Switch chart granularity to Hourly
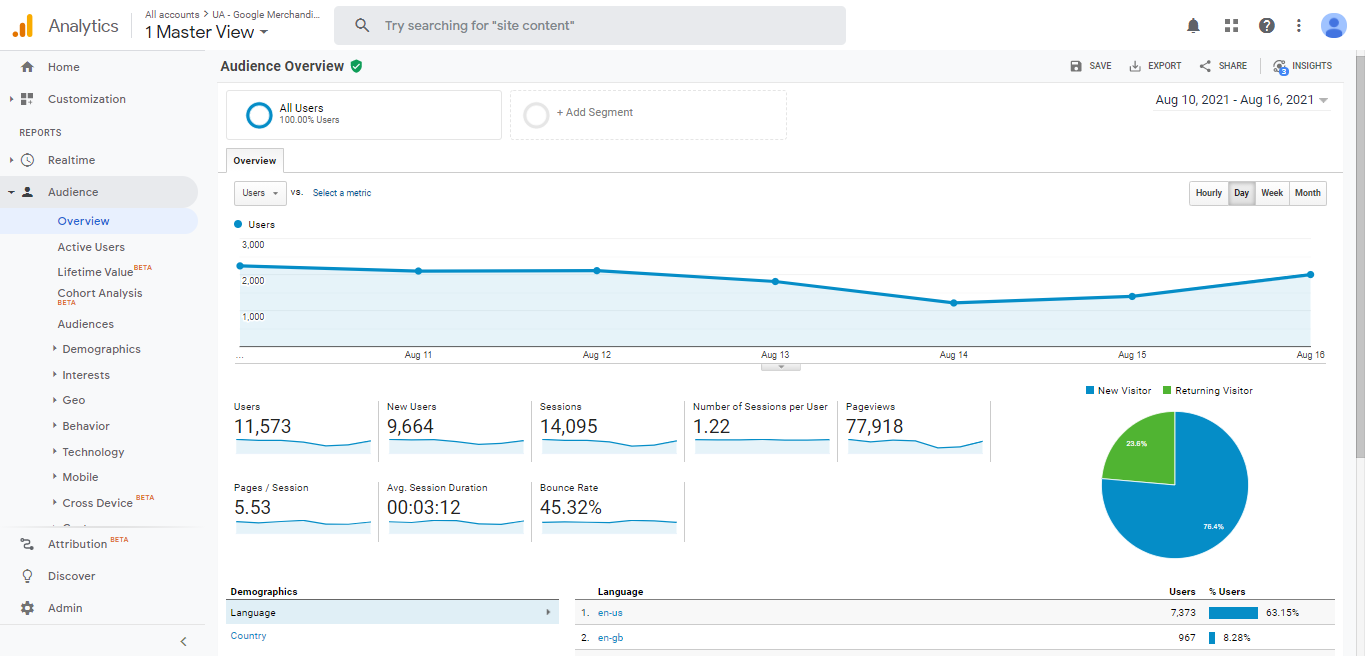 (1208, 193)
